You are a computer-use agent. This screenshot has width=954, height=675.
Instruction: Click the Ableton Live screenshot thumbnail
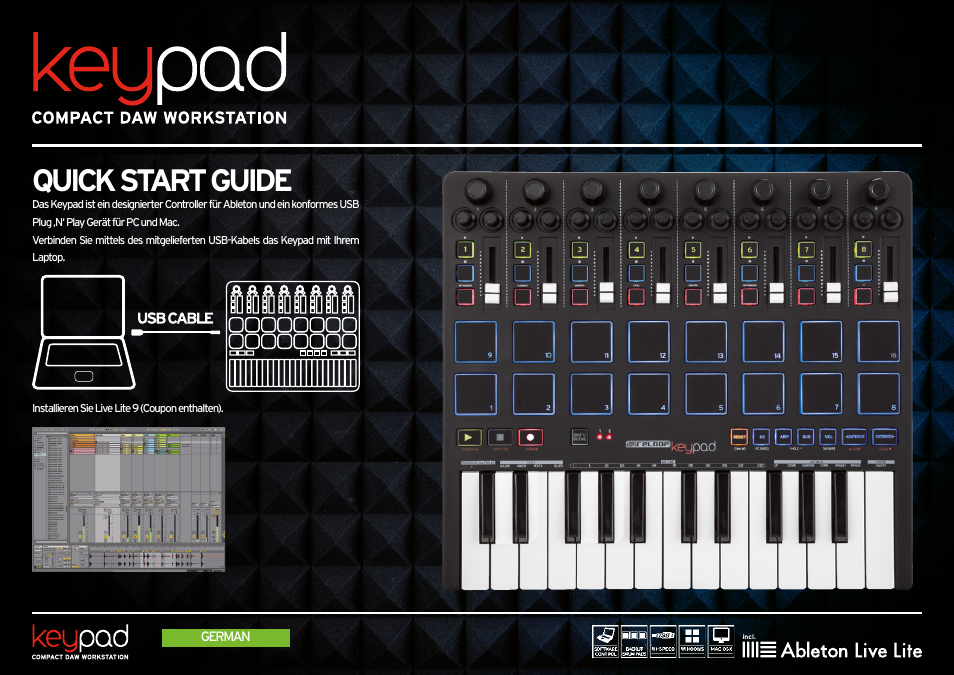coord(128,499)
